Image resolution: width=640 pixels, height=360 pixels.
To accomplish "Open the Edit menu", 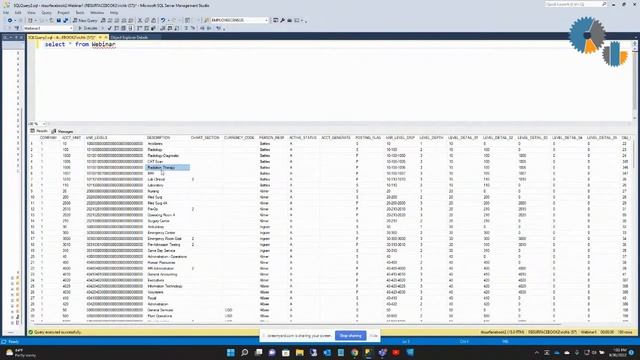I will (x=18, y=13).
